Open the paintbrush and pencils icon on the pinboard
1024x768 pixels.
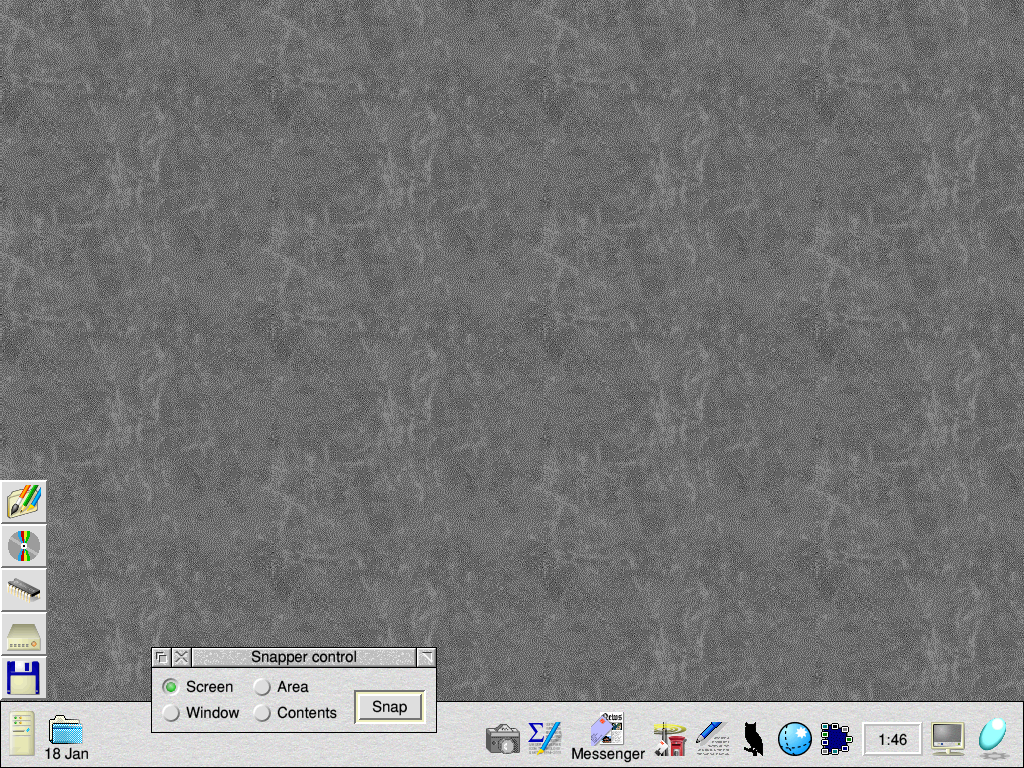click(24, 502)
